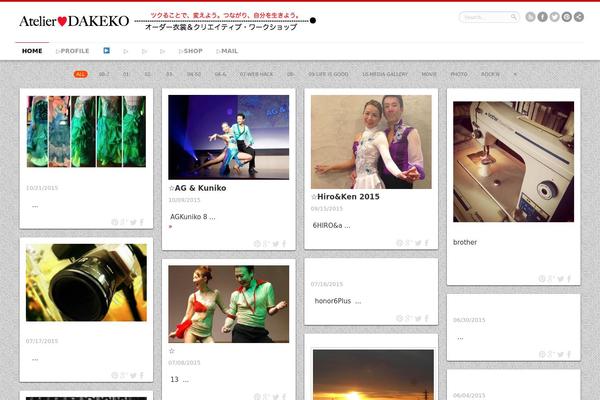Expand the category filter overflow arrow

pyautogui.click(x=515, y=74)
